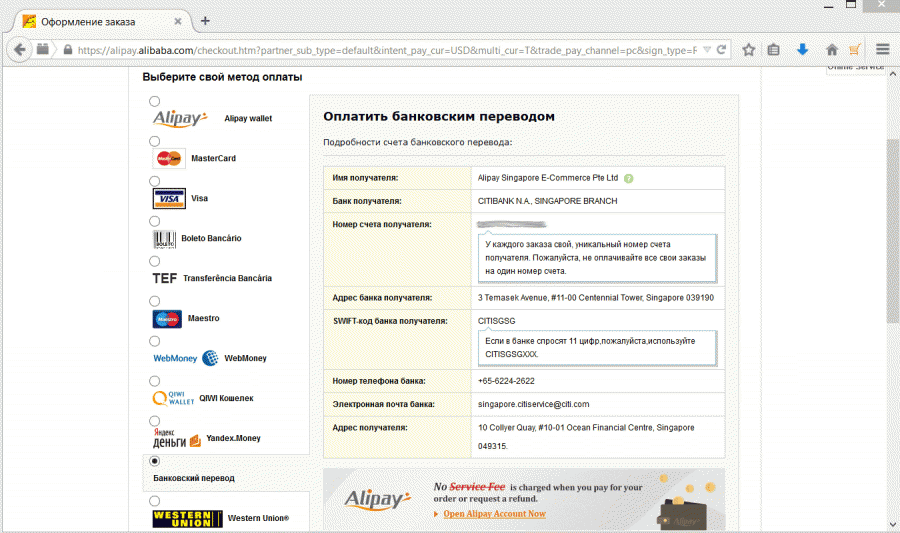Click the address bar URL field
The width and height of the screenshot is (900, 533).
coord(387,50)
